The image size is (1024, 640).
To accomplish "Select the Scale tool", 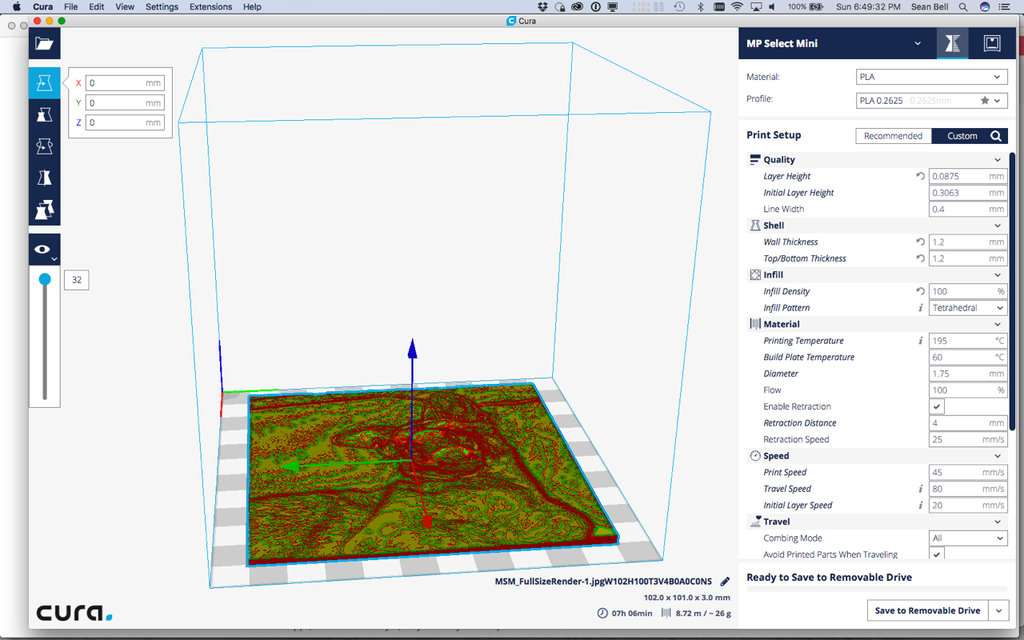I will point(44,115).
